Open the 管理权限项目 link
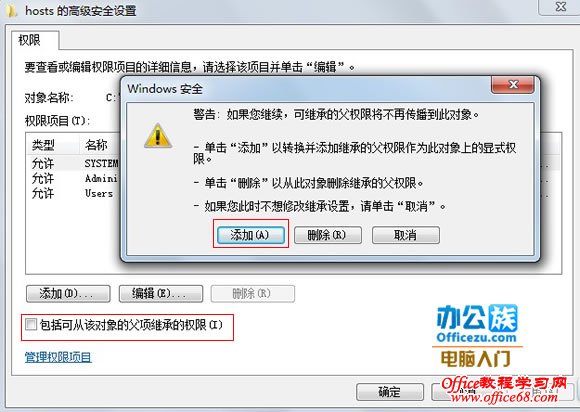The height and width of the screenshot is (412, 580). coord(58,357)
